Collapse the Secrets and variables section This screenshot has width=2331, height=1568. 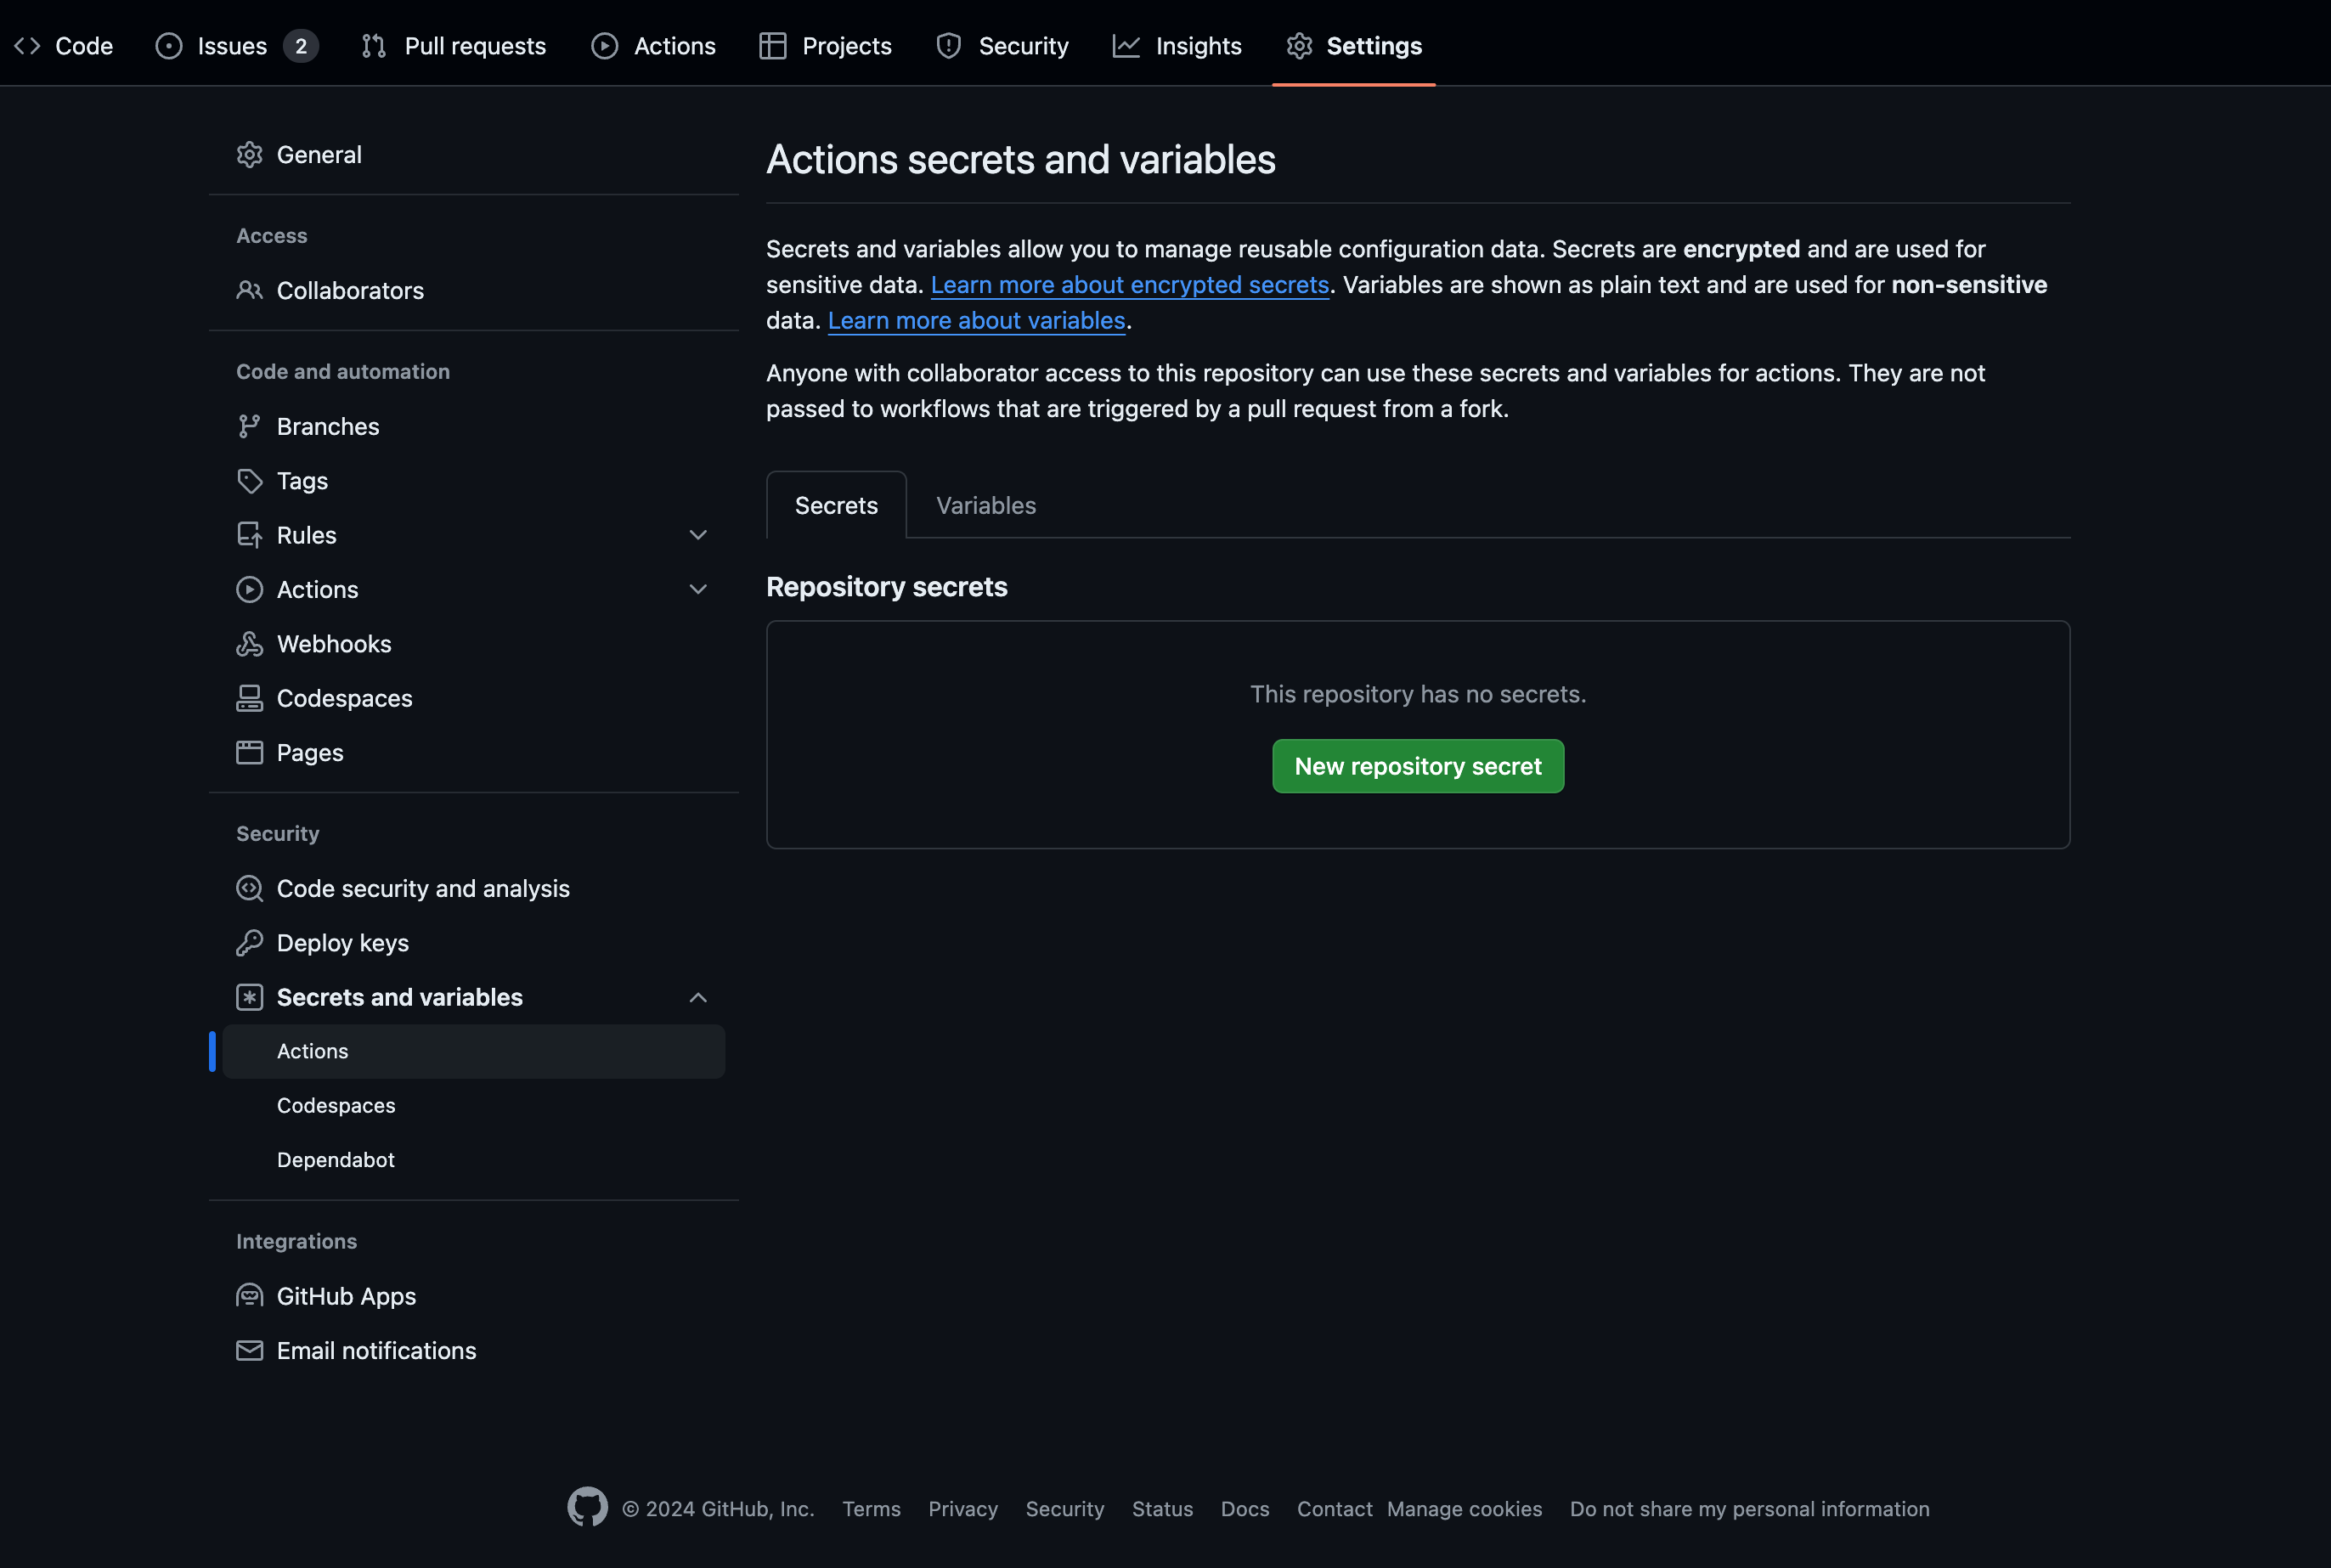pos(698,998)
